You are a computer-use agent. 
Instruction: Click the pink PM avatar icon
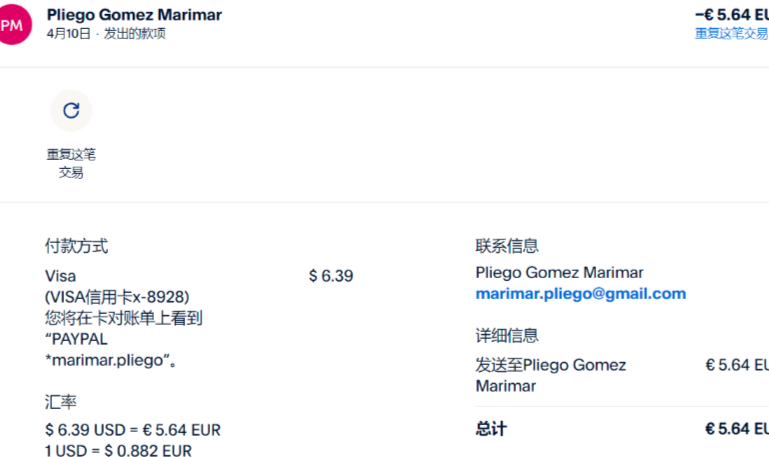(12, 24)
